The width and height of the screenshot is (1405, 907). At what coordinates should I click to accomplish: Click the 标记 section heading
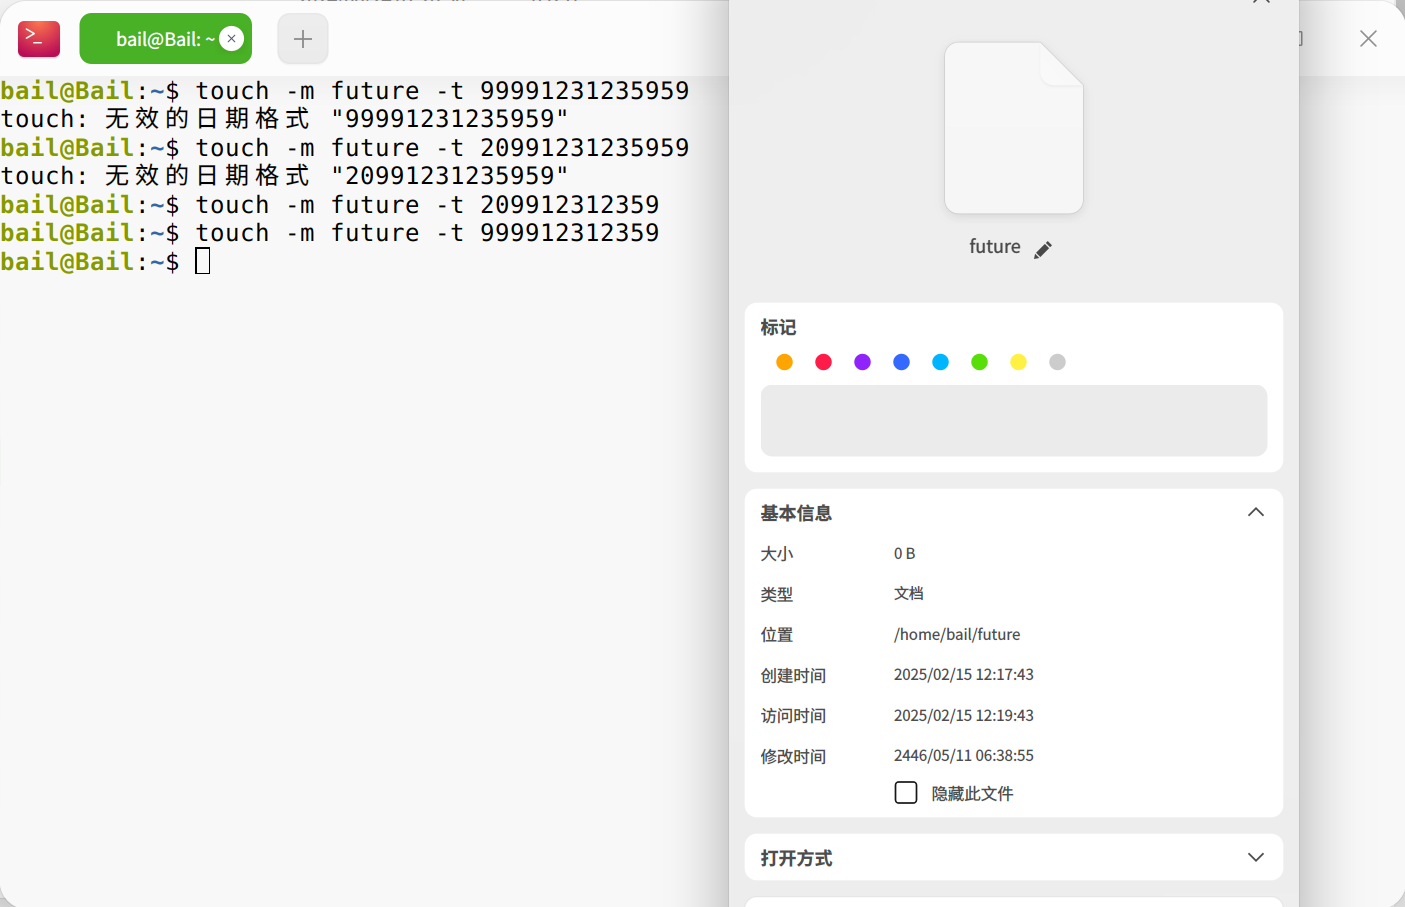(x=778, y=328)
